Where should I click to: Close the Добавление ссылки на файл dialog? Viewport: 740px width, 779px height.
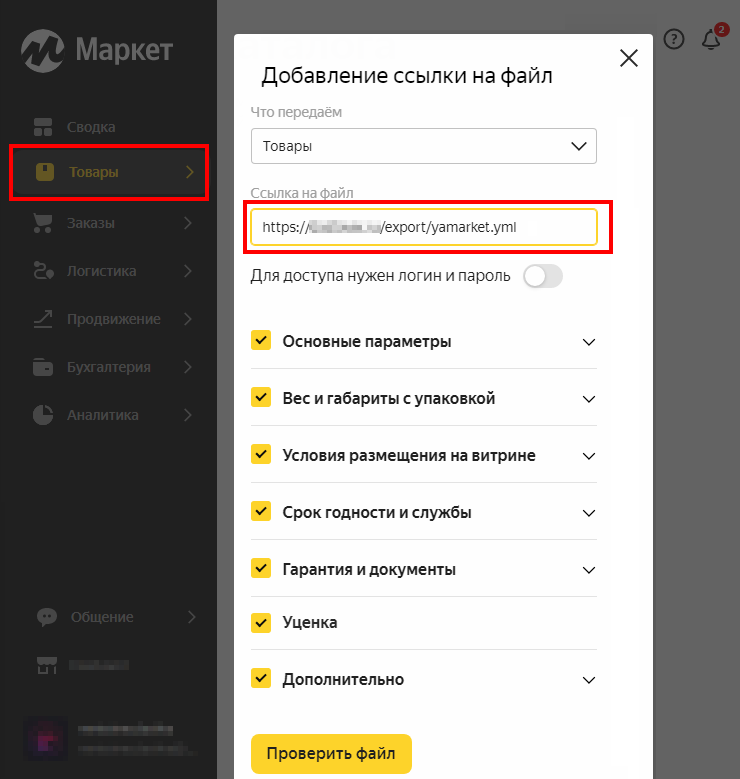pos(629,58)
